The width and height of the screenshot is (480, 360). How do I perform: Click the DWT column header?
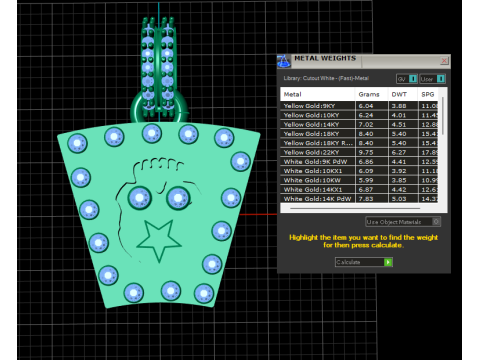coord(403,94)
